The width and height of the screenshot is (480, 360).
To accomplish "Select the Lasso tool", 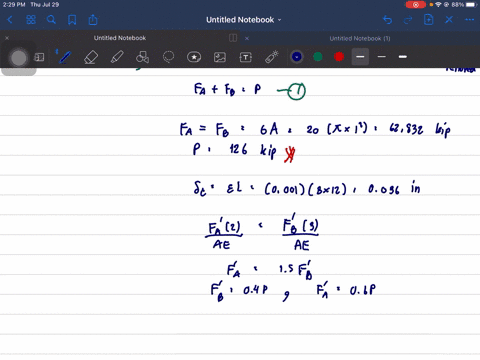I will 168,57.
